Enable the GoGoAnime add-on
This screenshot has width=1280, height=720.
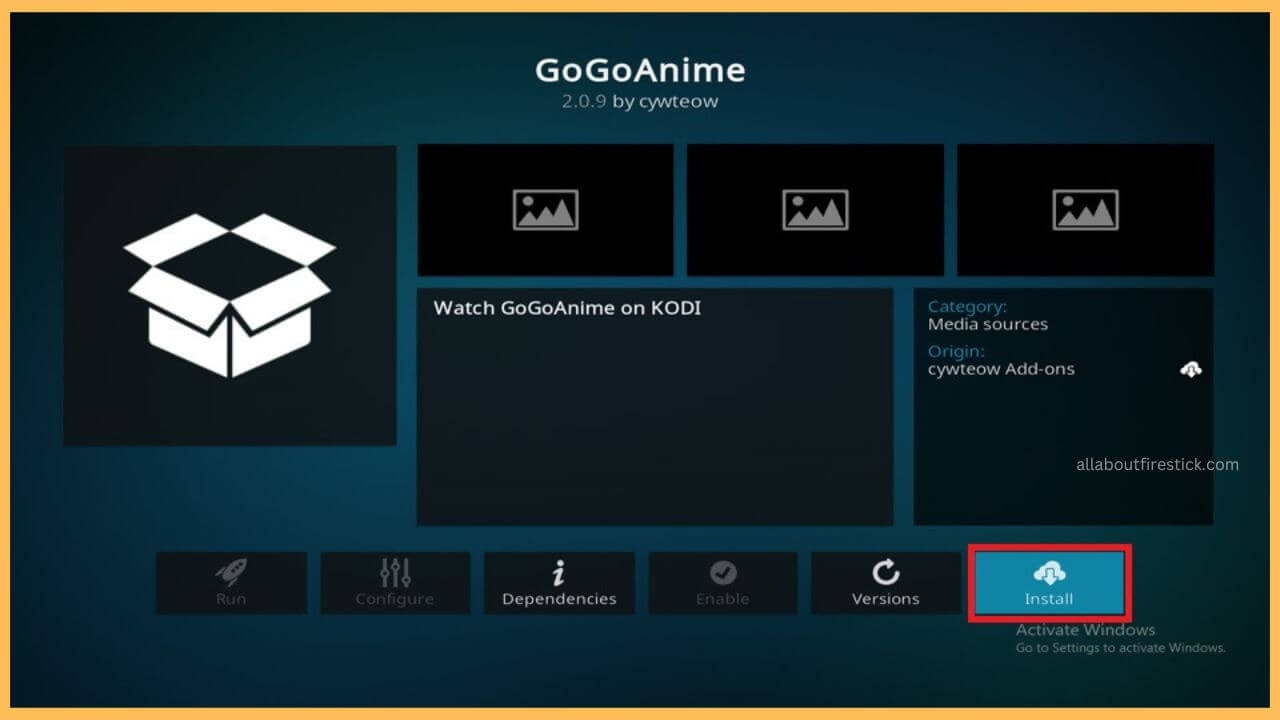(723, 583)
